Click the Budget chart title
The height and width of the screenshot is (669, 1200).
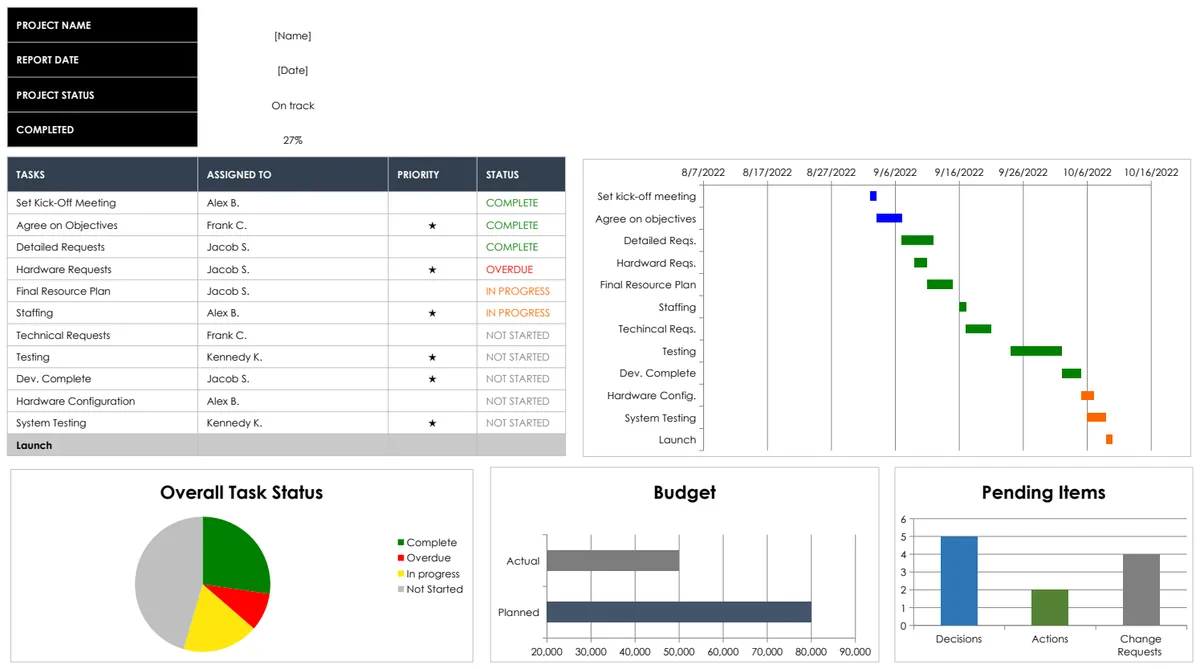[x=685, y=492]
